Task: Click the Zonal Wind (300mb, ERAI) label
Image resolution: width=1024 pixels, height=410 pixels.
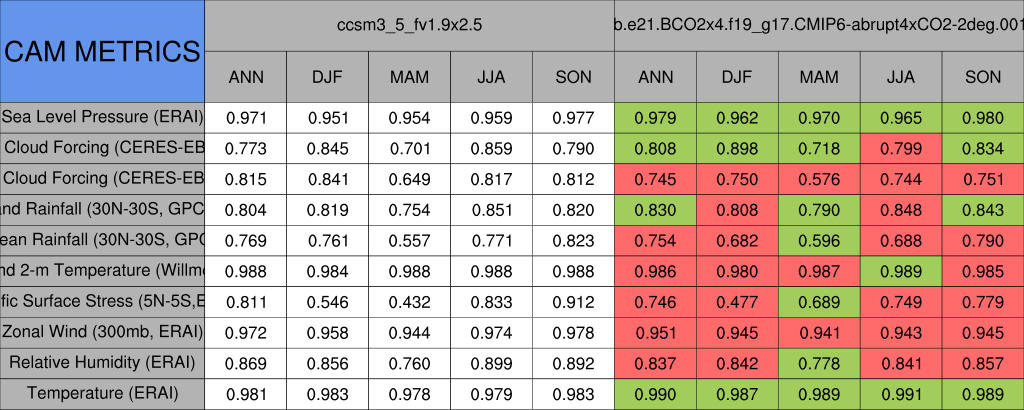Action: (x=102, y=331)
